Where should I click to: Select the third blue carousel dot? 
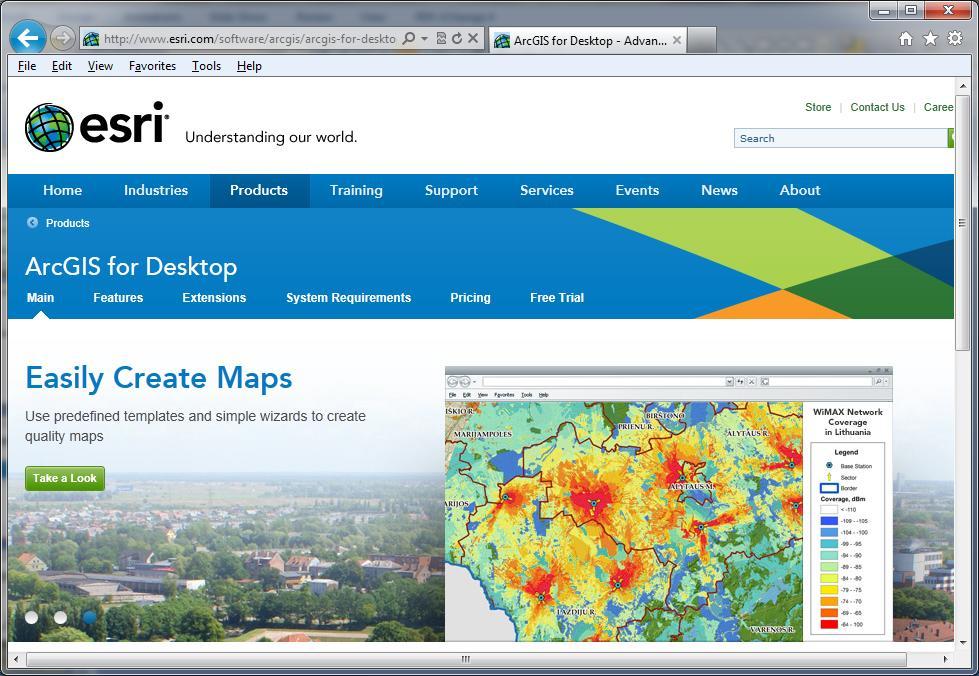[90, 617]
